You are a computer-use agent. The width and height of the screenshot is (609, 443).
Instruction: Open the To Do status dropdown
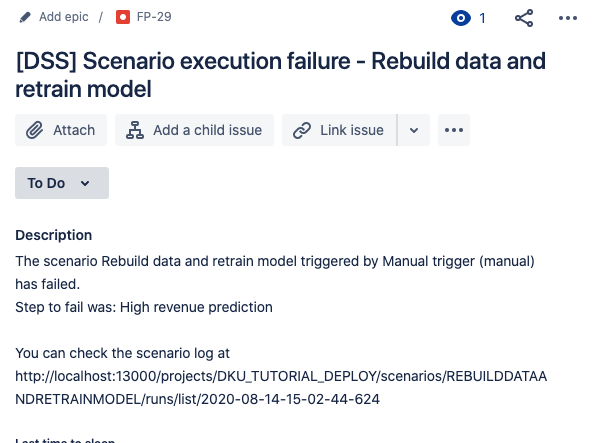tap(62, 183)
